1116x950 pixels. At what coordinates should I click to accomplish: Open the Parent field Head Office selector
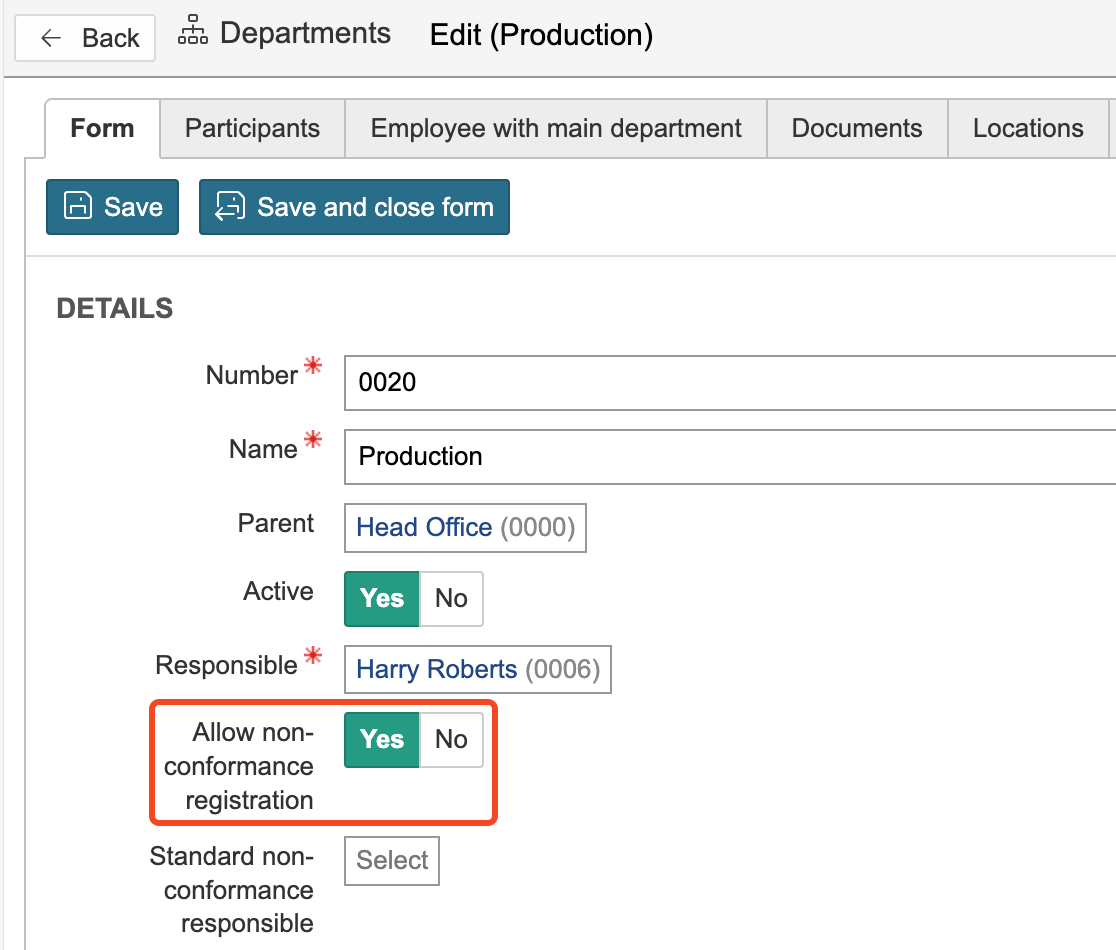click(465, 528)
